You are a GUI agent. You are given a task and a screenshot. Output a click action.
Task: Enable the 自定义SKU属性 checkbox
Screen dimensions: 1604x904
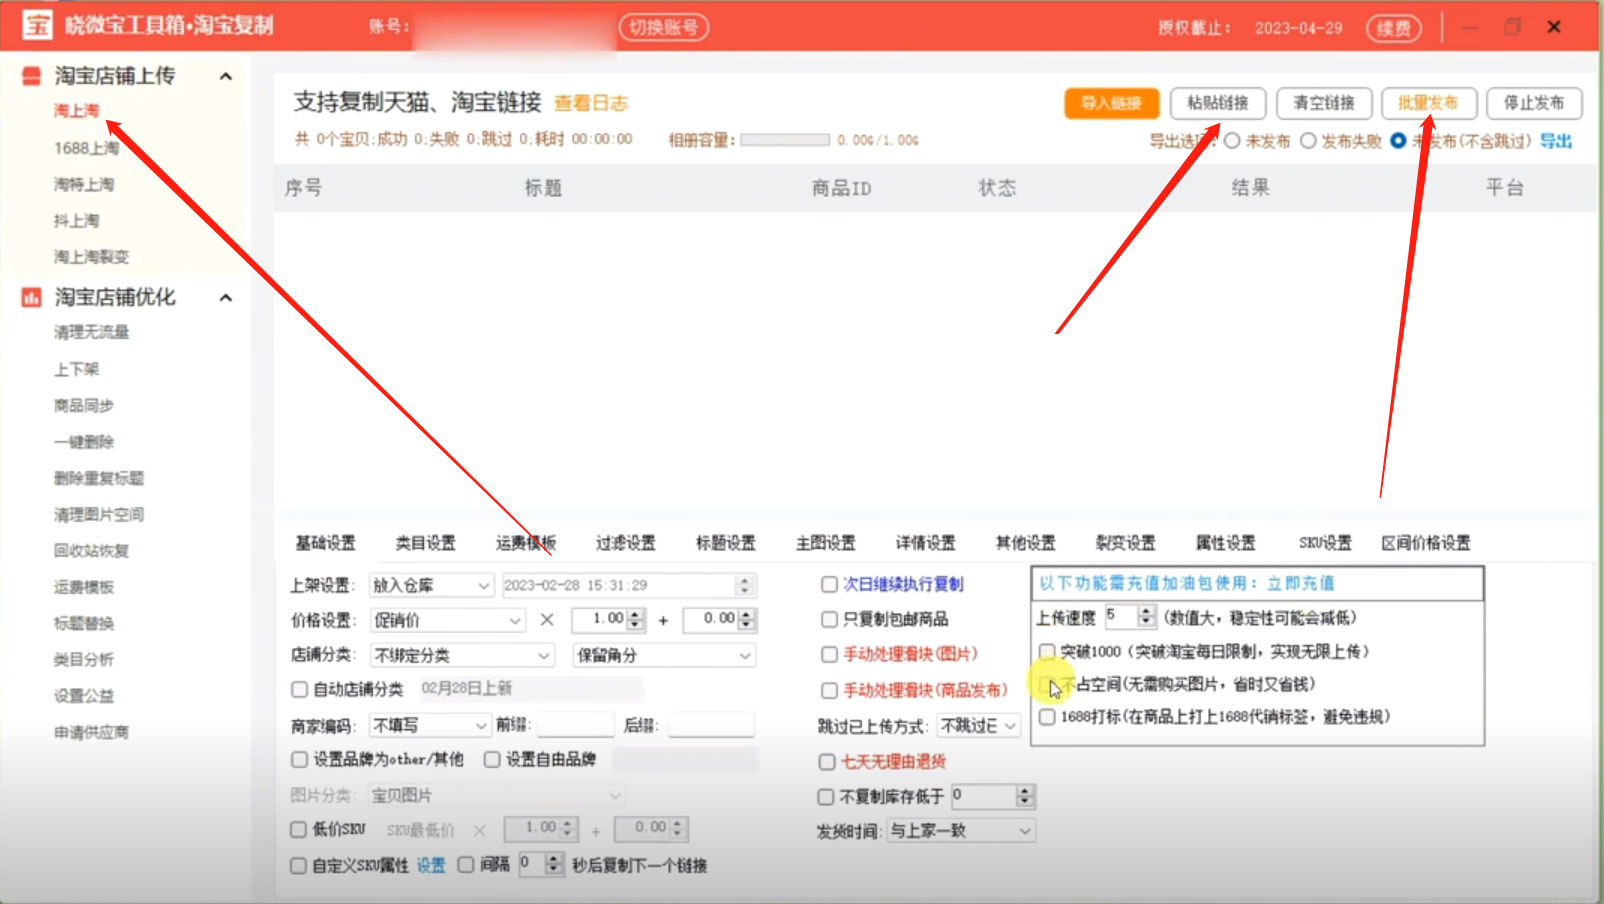click(x=298, y=866)
